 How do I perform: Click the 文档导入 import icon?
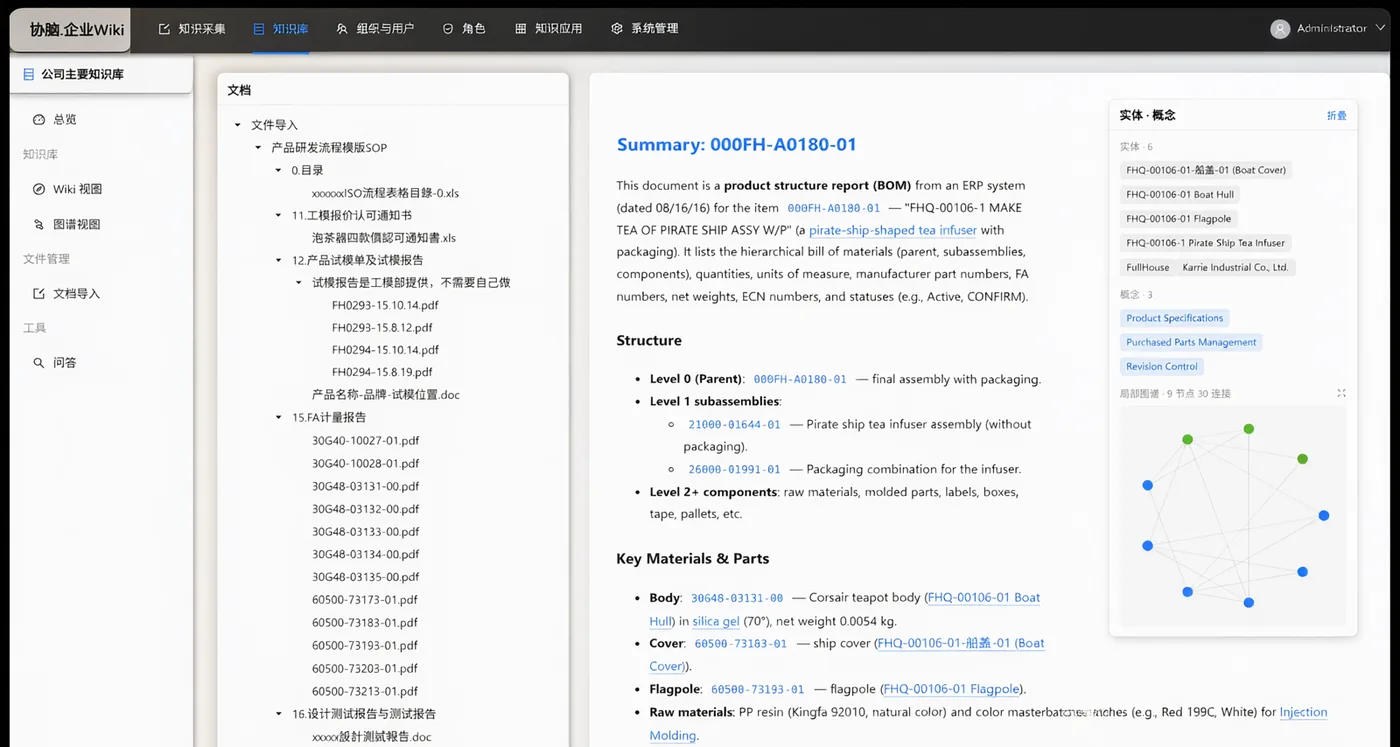point(39,293)
